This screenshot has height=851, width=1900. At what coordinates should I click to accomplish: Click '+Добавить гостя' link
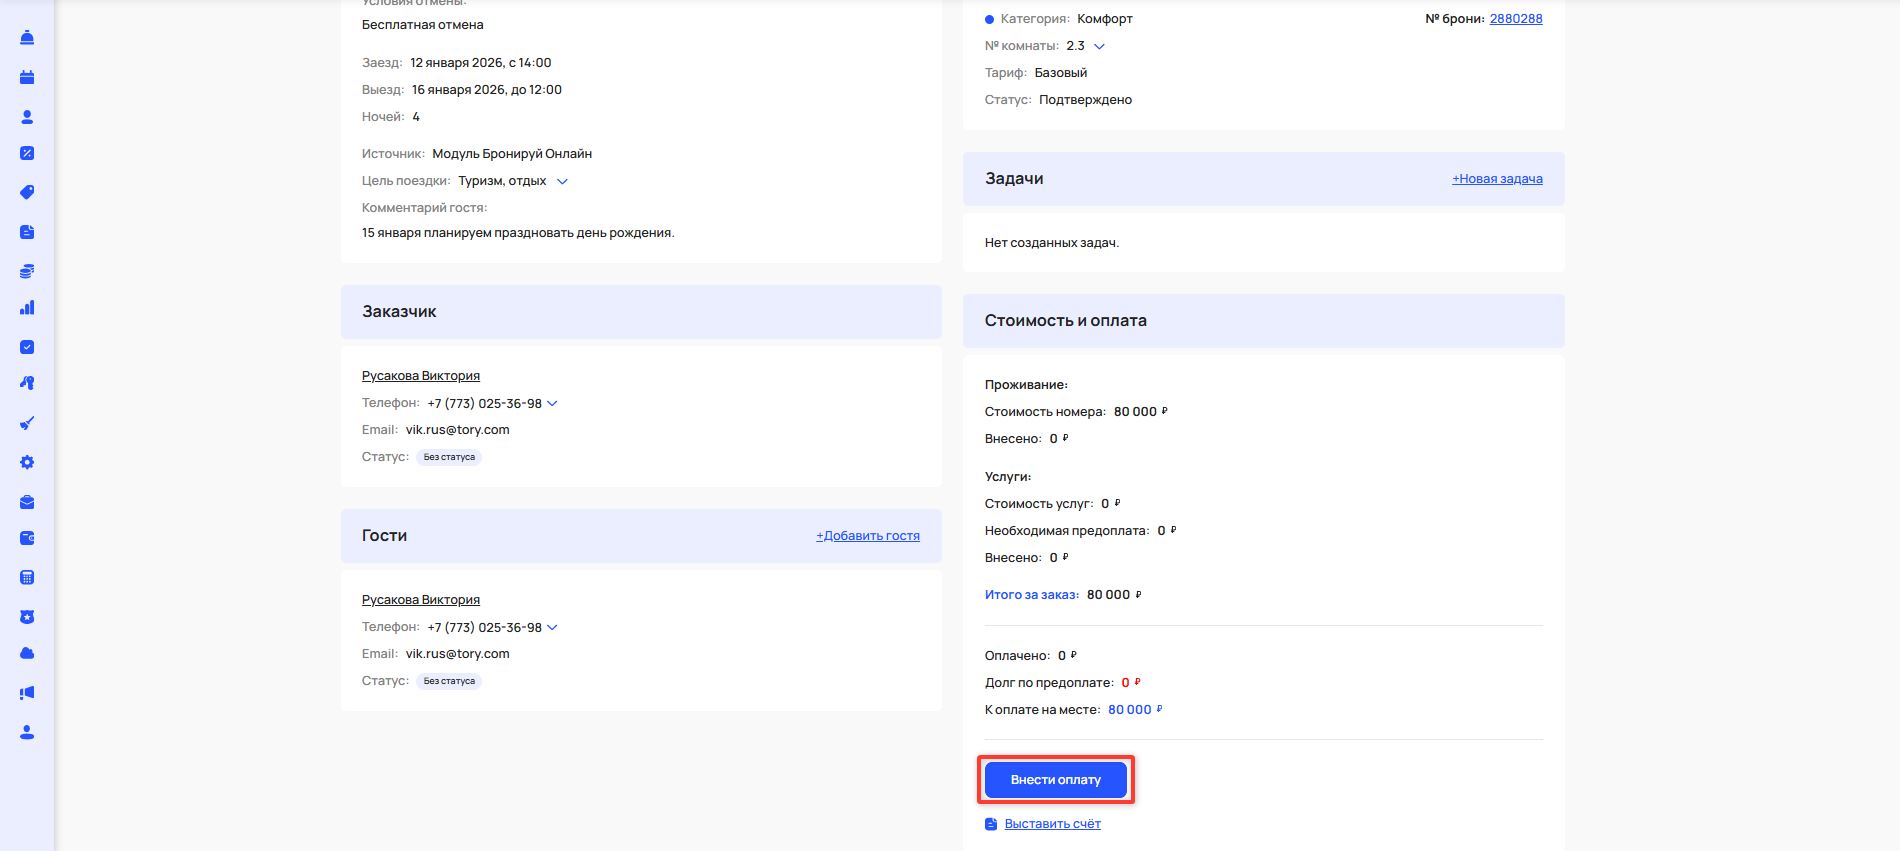point(867,536)
